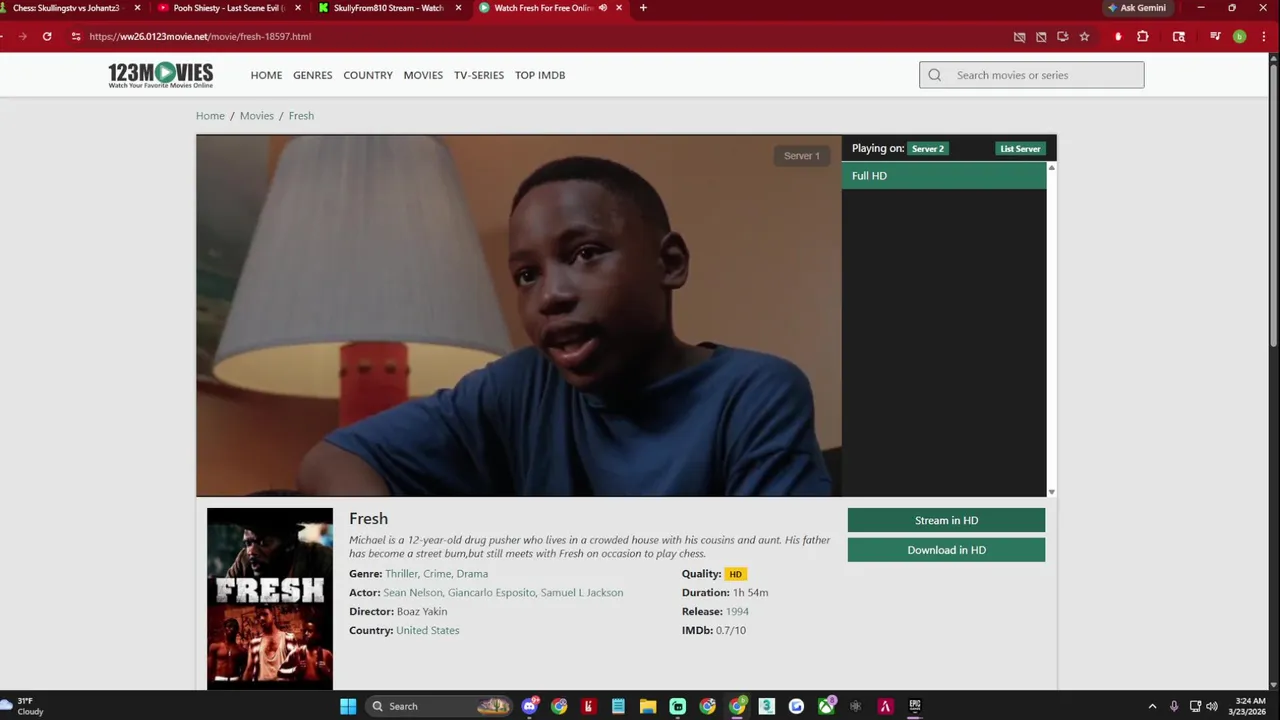Click the Search movies or series field
This screenshot has width=1280, height=720.
[x=1032, y=75]
